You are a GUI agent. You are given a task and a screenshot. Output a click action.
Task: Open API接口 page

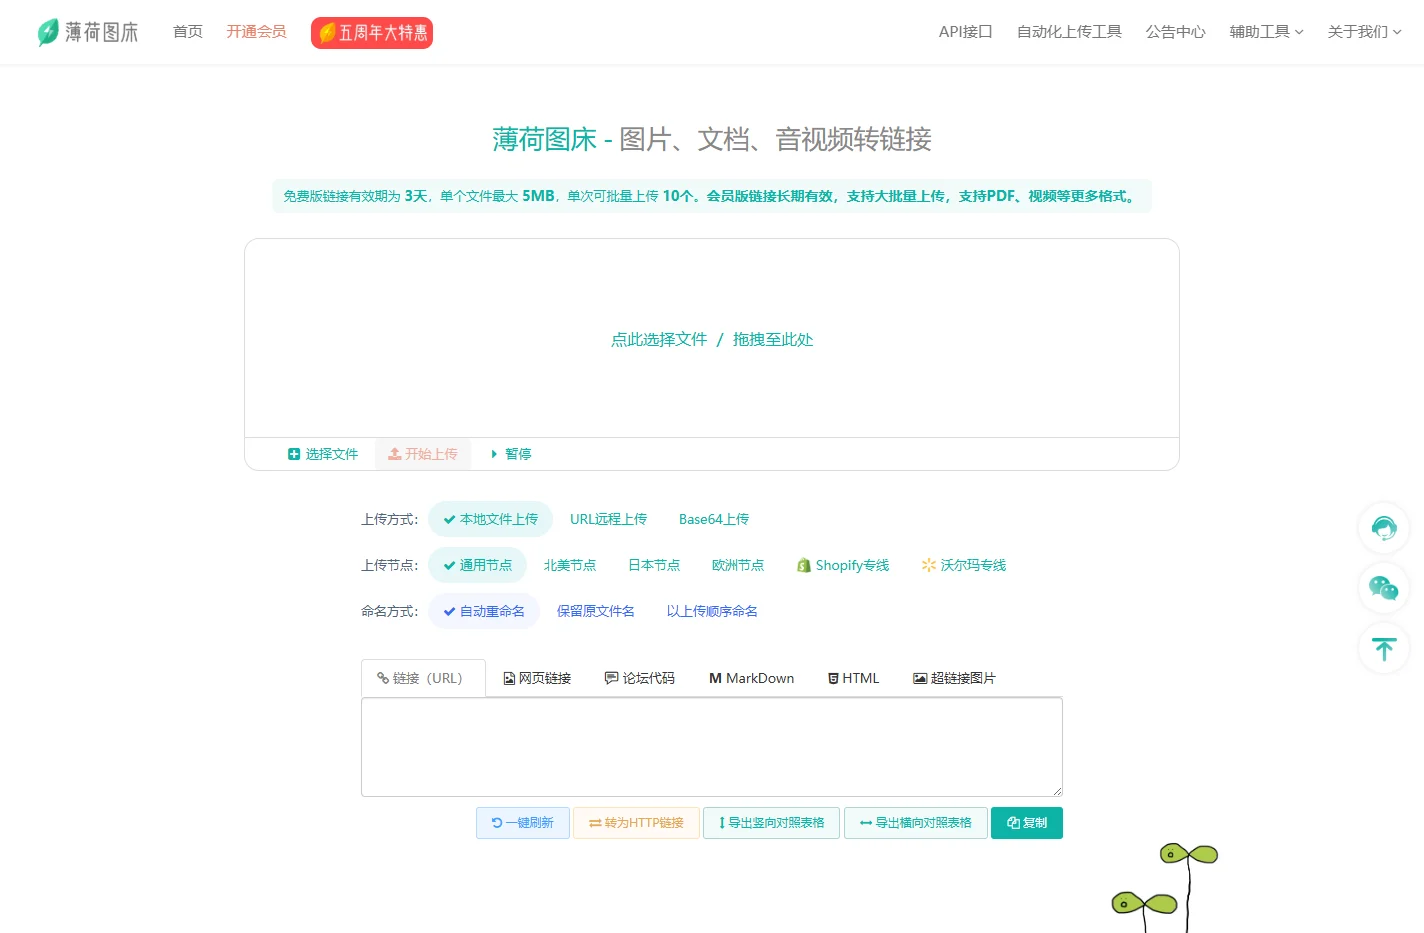click(x=966, y=32)
